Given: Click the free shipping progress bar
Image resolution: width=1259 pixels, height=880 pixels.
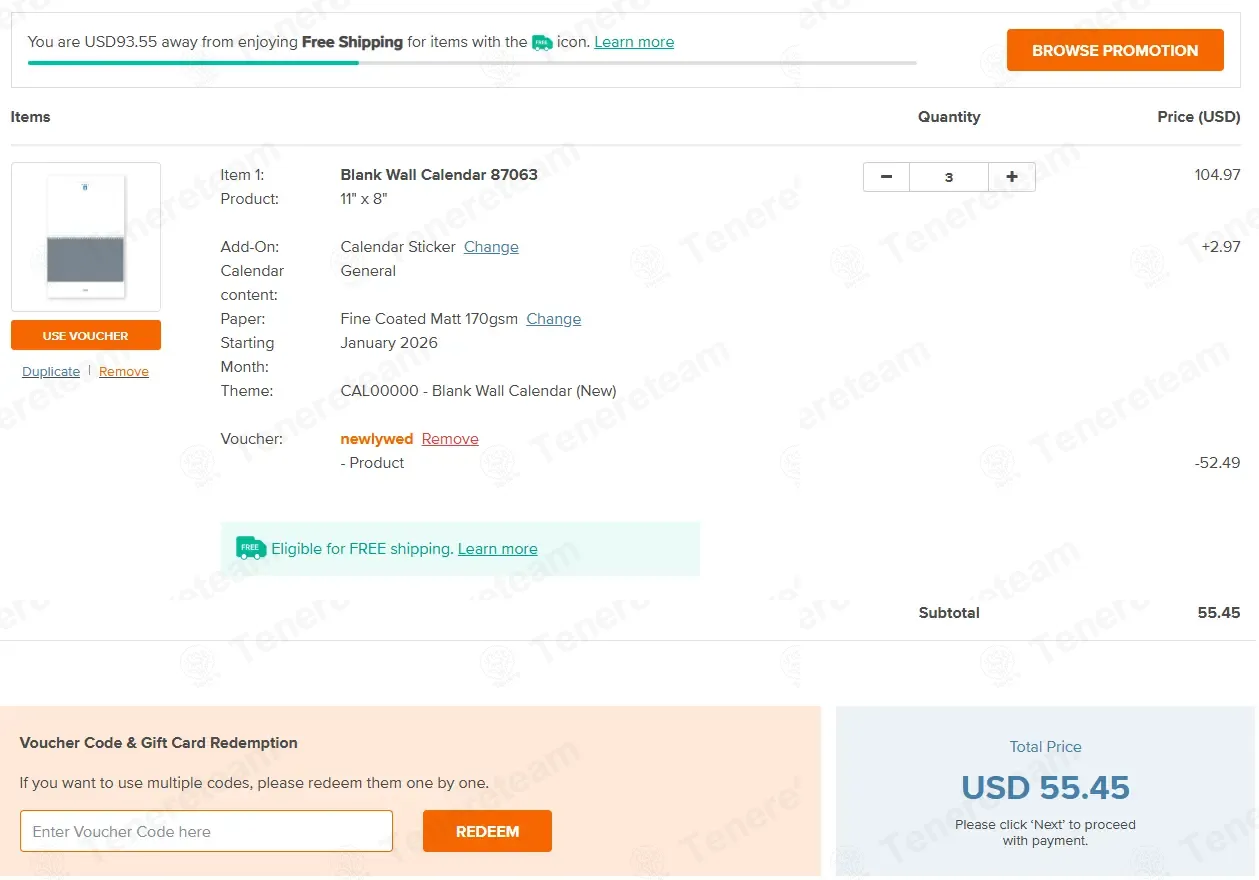Looking at the screenshot, I should click(x=472, y=63).
